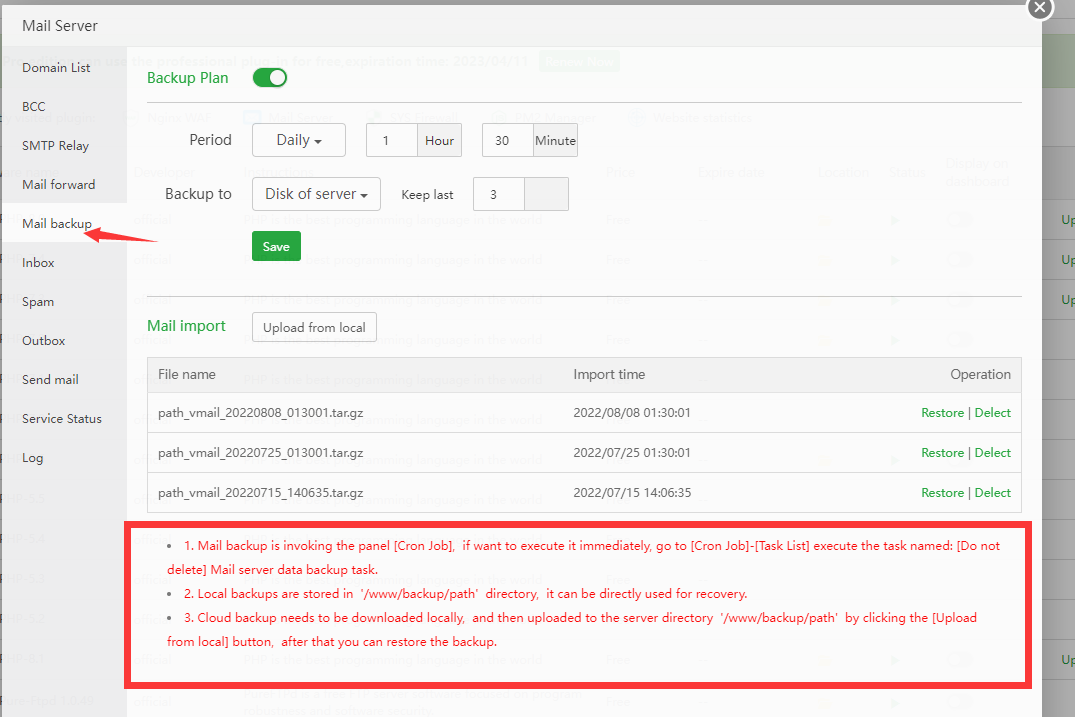Delete path_vmail_20220725_013001.tar.gz backup

coord(993,452)
